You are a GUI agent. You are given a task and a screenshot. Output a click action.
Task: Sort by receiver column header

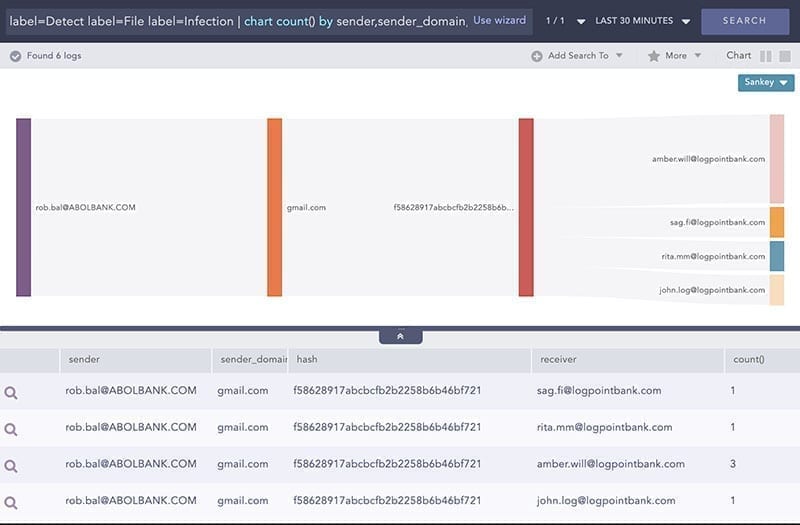[x=628, y=360]
